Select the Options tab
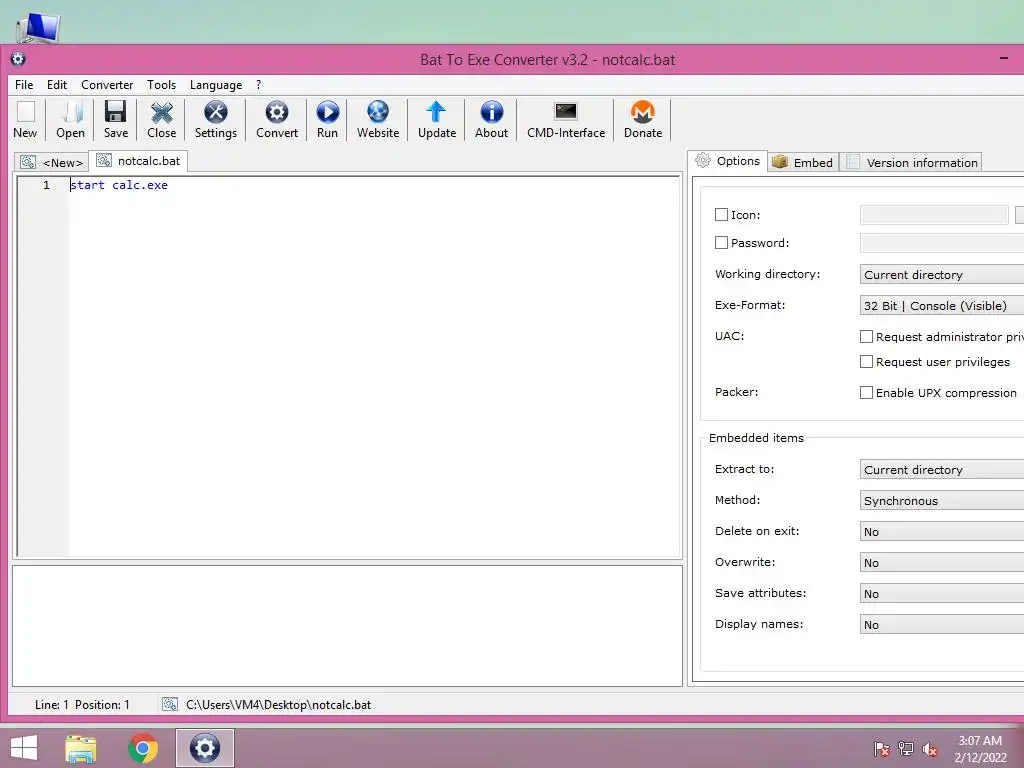1024x768 pixels. [728, 161]
